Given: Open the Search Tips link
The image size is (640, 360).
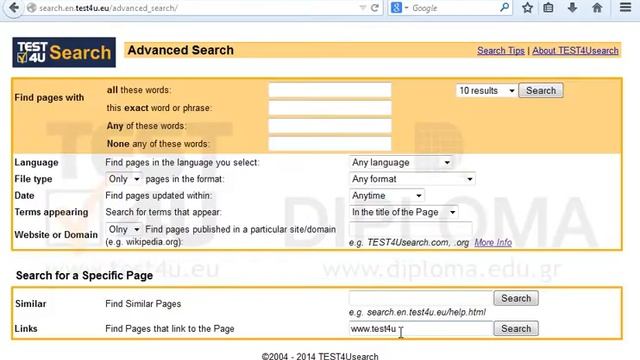Looking at the screenshot, I should [500, 51].
